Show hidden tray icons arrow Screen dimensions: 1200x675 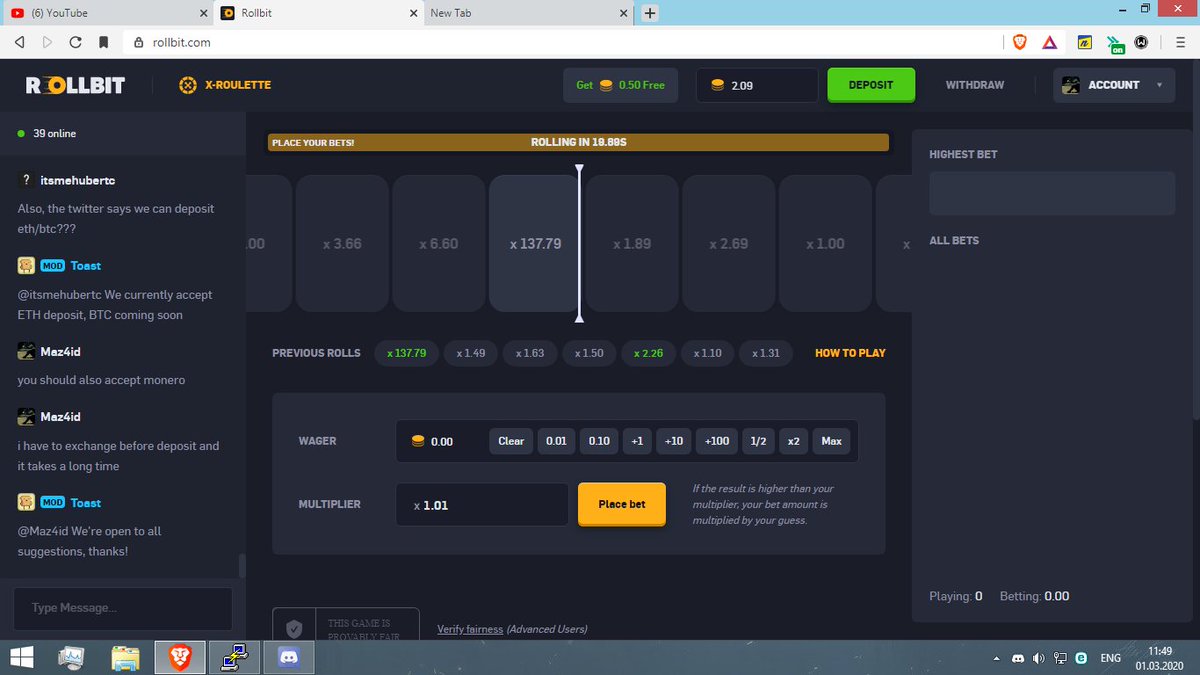pos(996,659)
